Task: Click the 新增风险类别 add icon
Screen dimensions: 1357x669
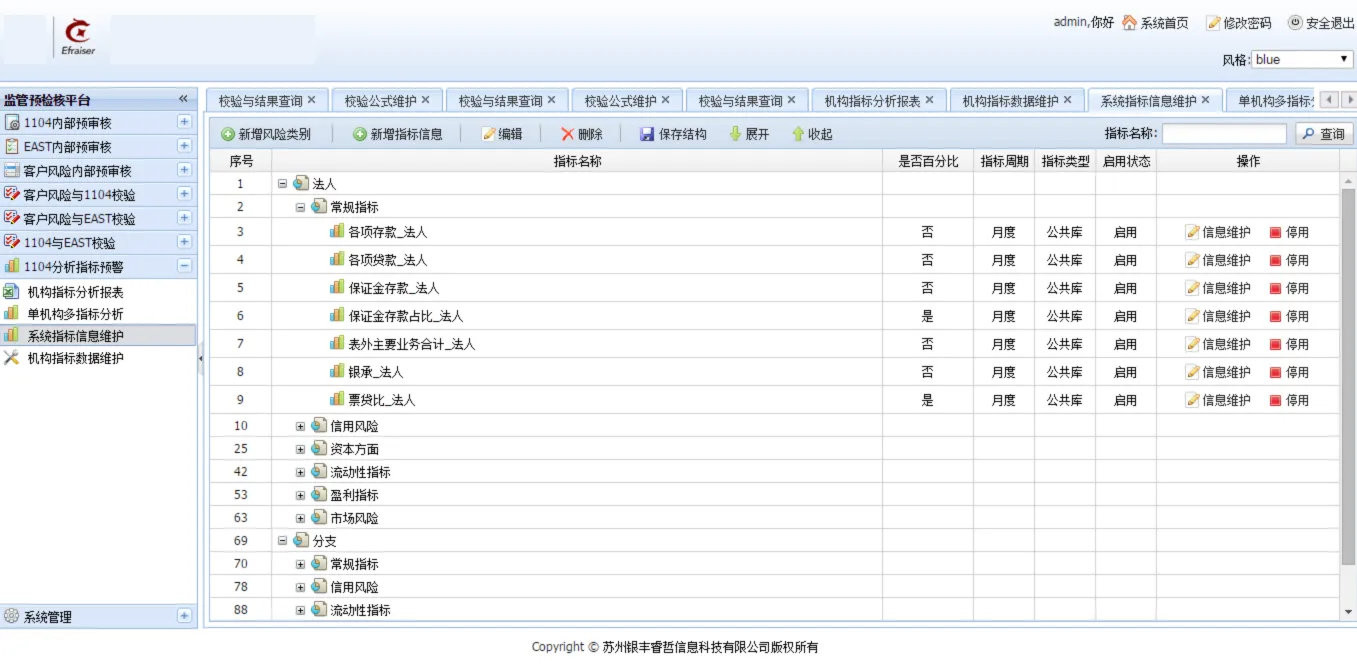Action: point(228,134)
